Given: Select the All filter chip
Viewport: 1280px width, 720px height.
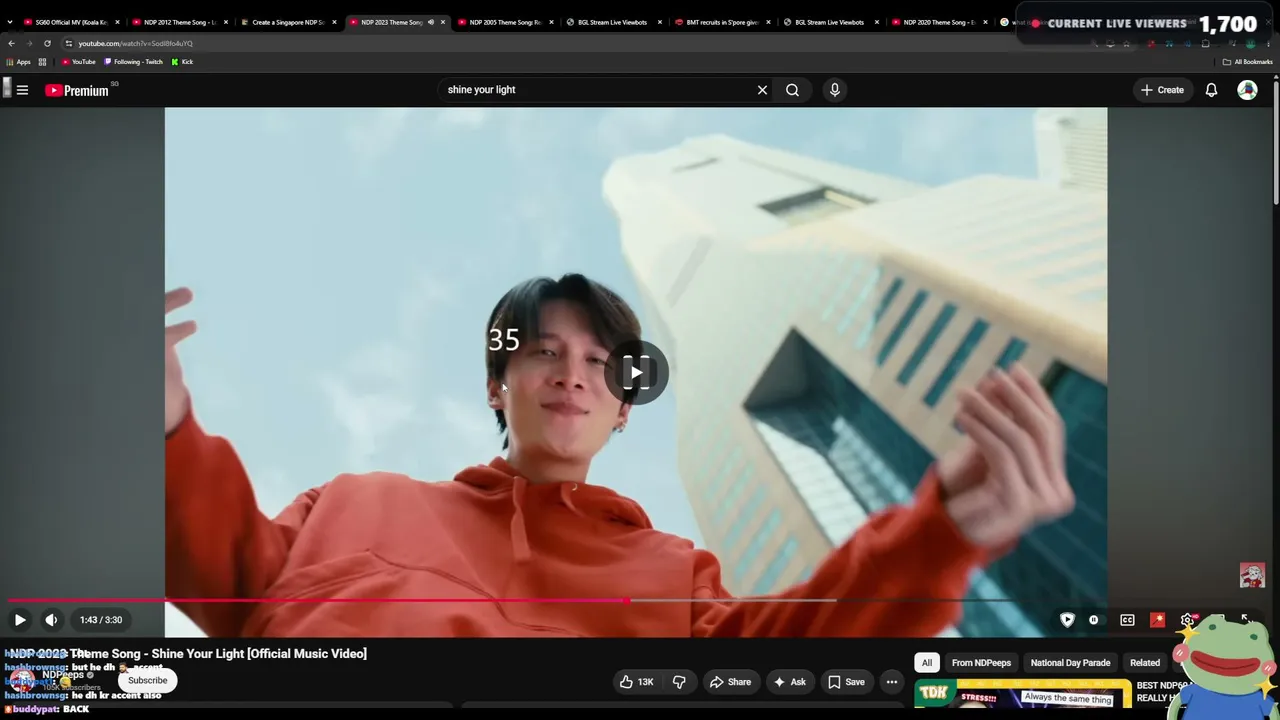Looking at the screenshot, I should click(x=927, y=663).
